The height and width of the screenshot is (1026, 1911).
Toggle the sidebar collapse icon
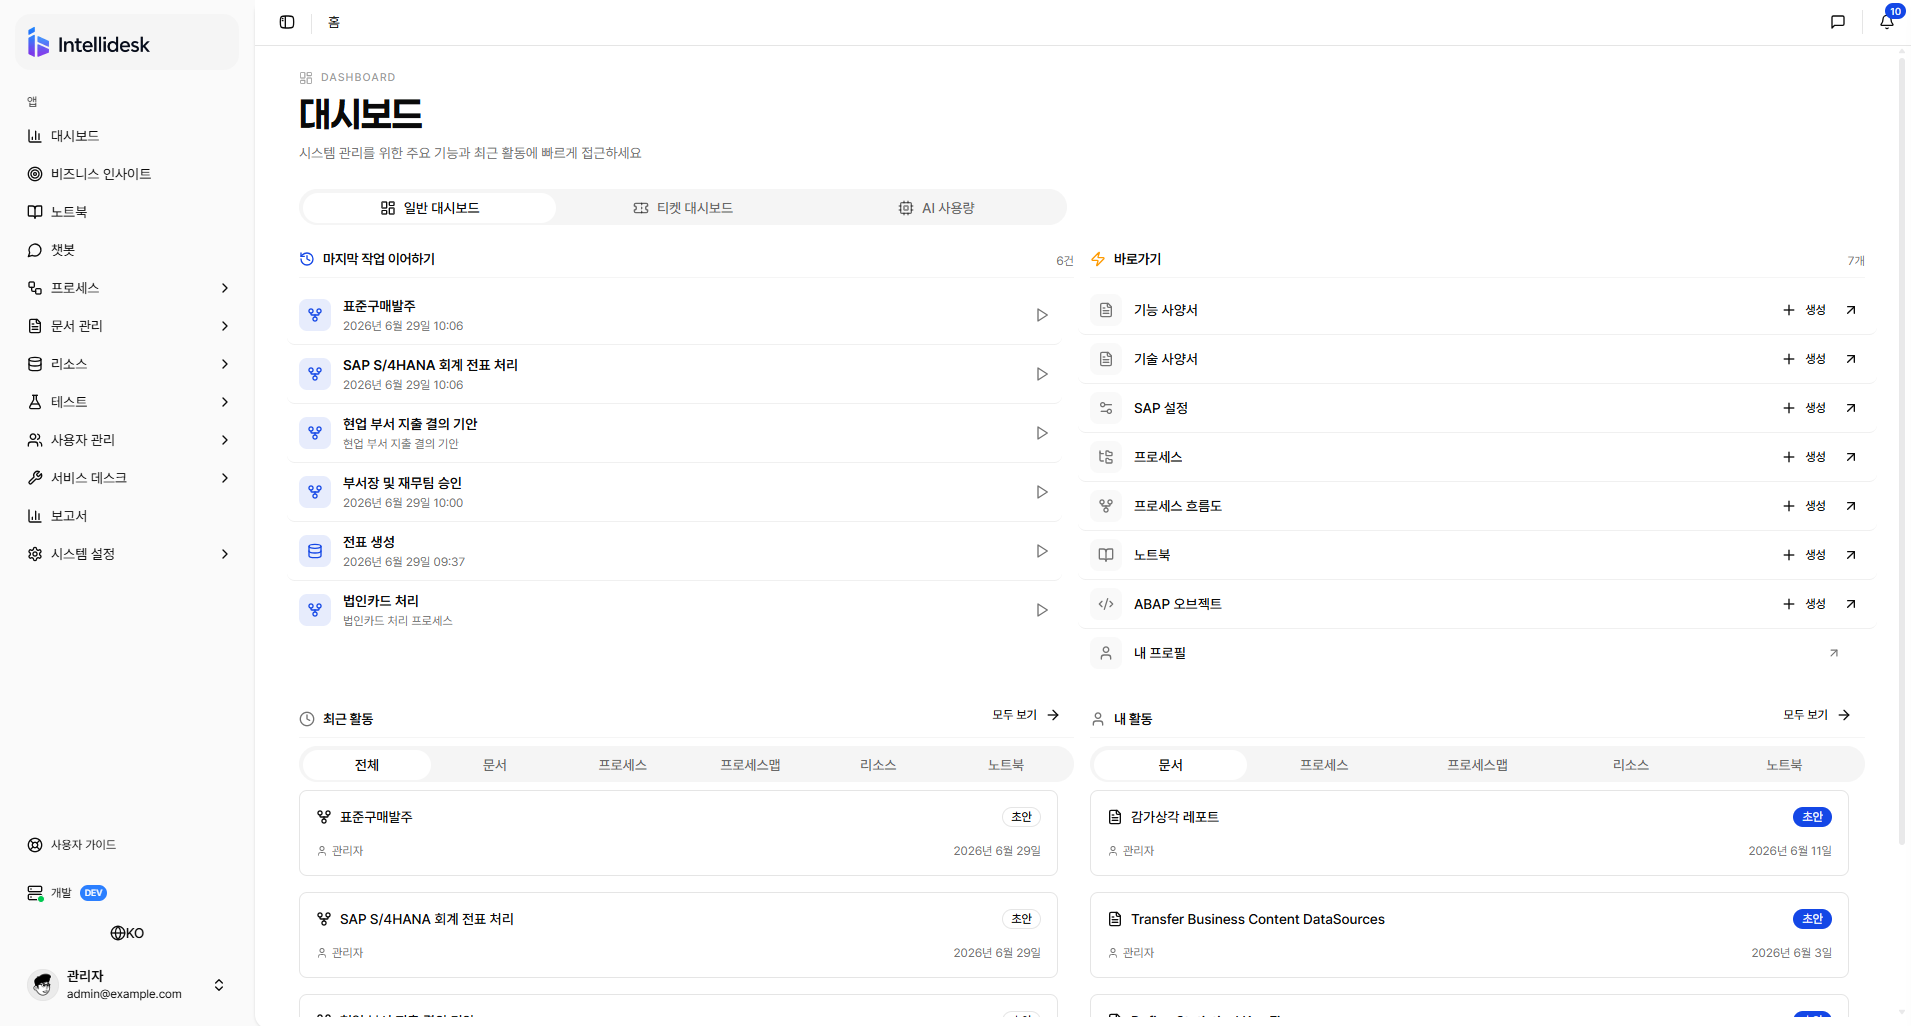pos(287,22)
